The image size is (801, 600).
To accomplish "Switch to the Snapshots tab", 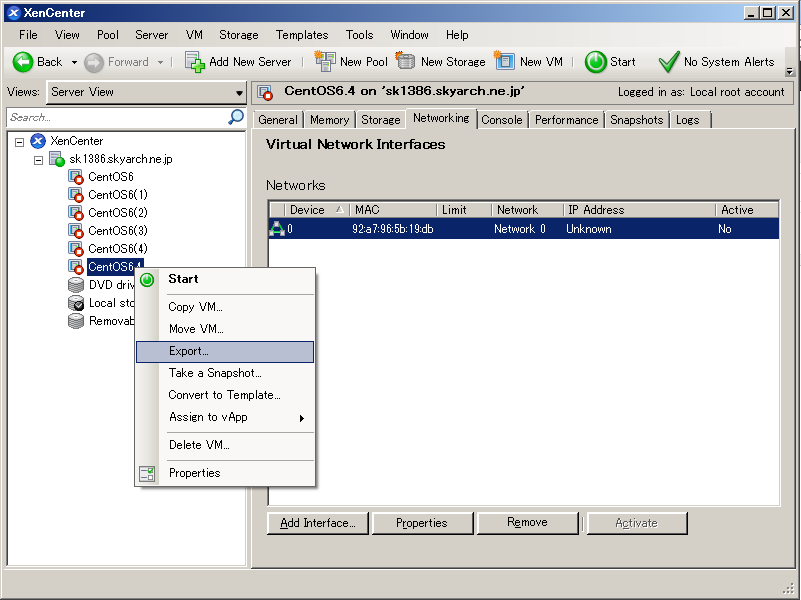I will 637,120.
